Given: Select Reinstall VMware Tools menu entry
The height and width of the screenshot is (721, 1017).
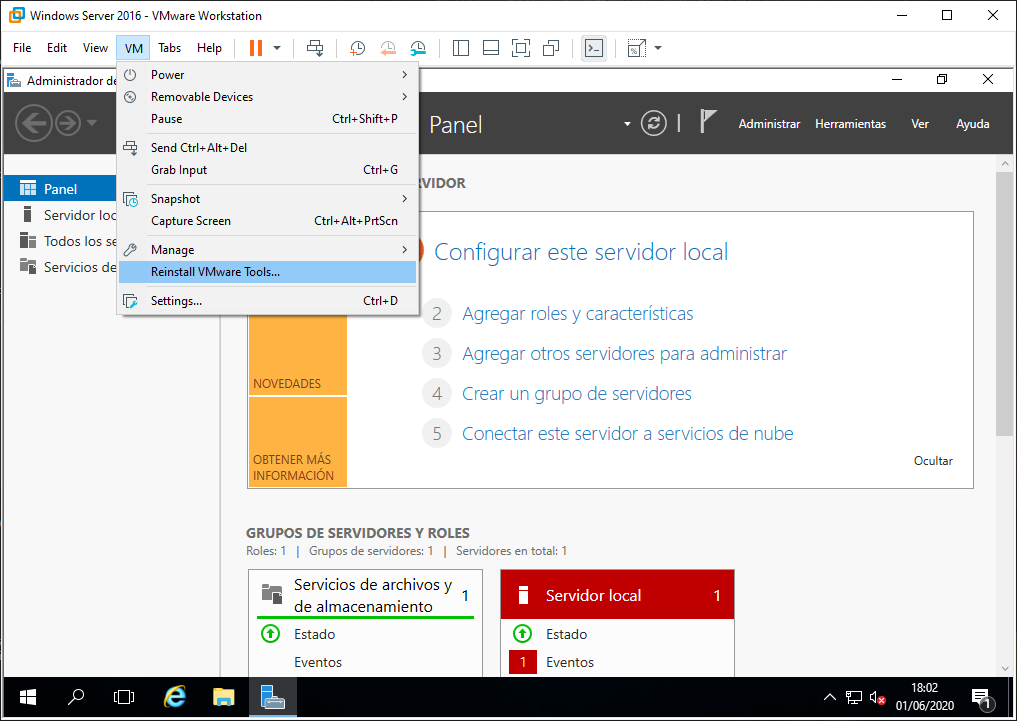Looking at the screenshot, I should coord(215,272).
